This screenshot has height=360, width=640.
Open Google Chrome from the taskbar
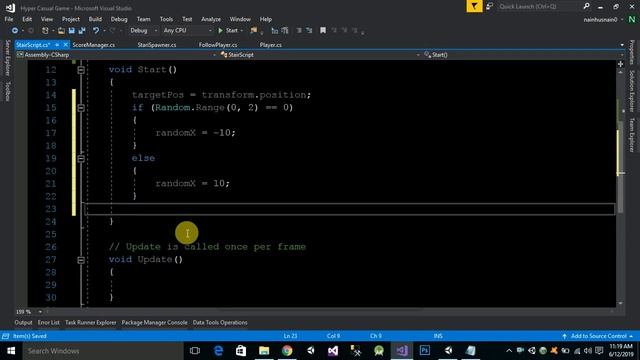[x=287, y=351]
